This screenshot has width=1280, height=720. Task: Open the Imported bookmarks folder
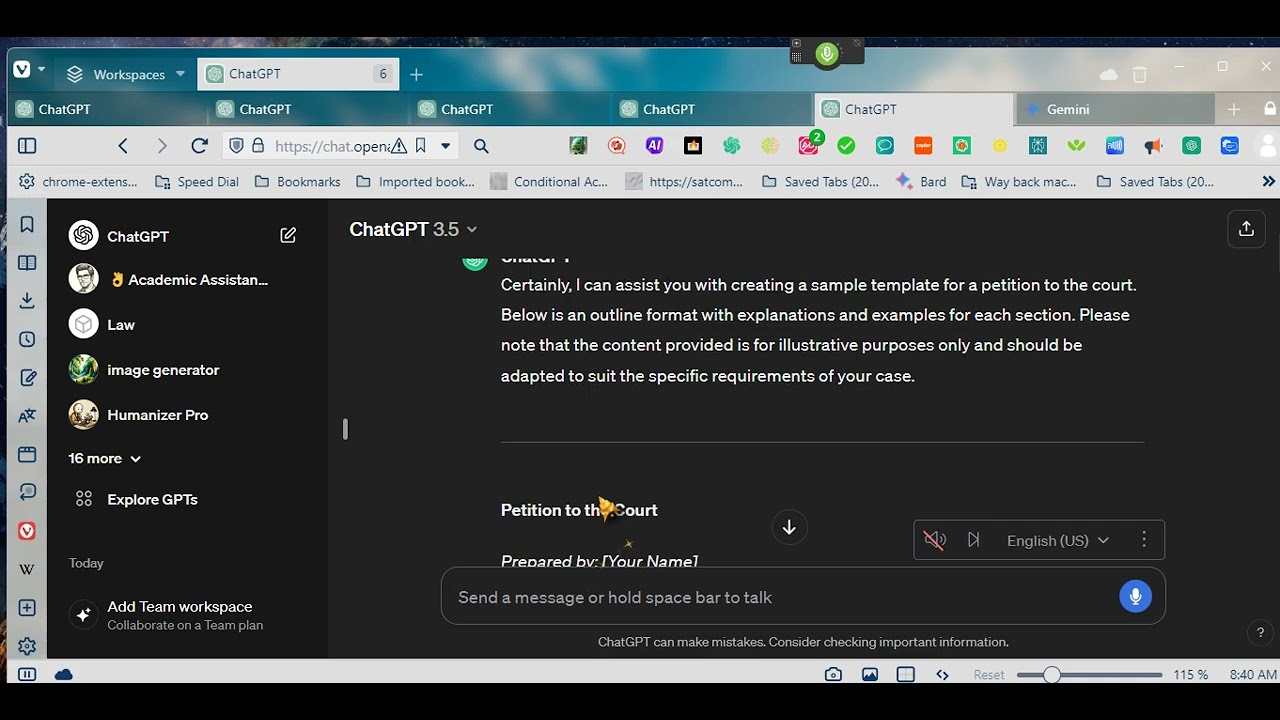(x=416, y=182)
